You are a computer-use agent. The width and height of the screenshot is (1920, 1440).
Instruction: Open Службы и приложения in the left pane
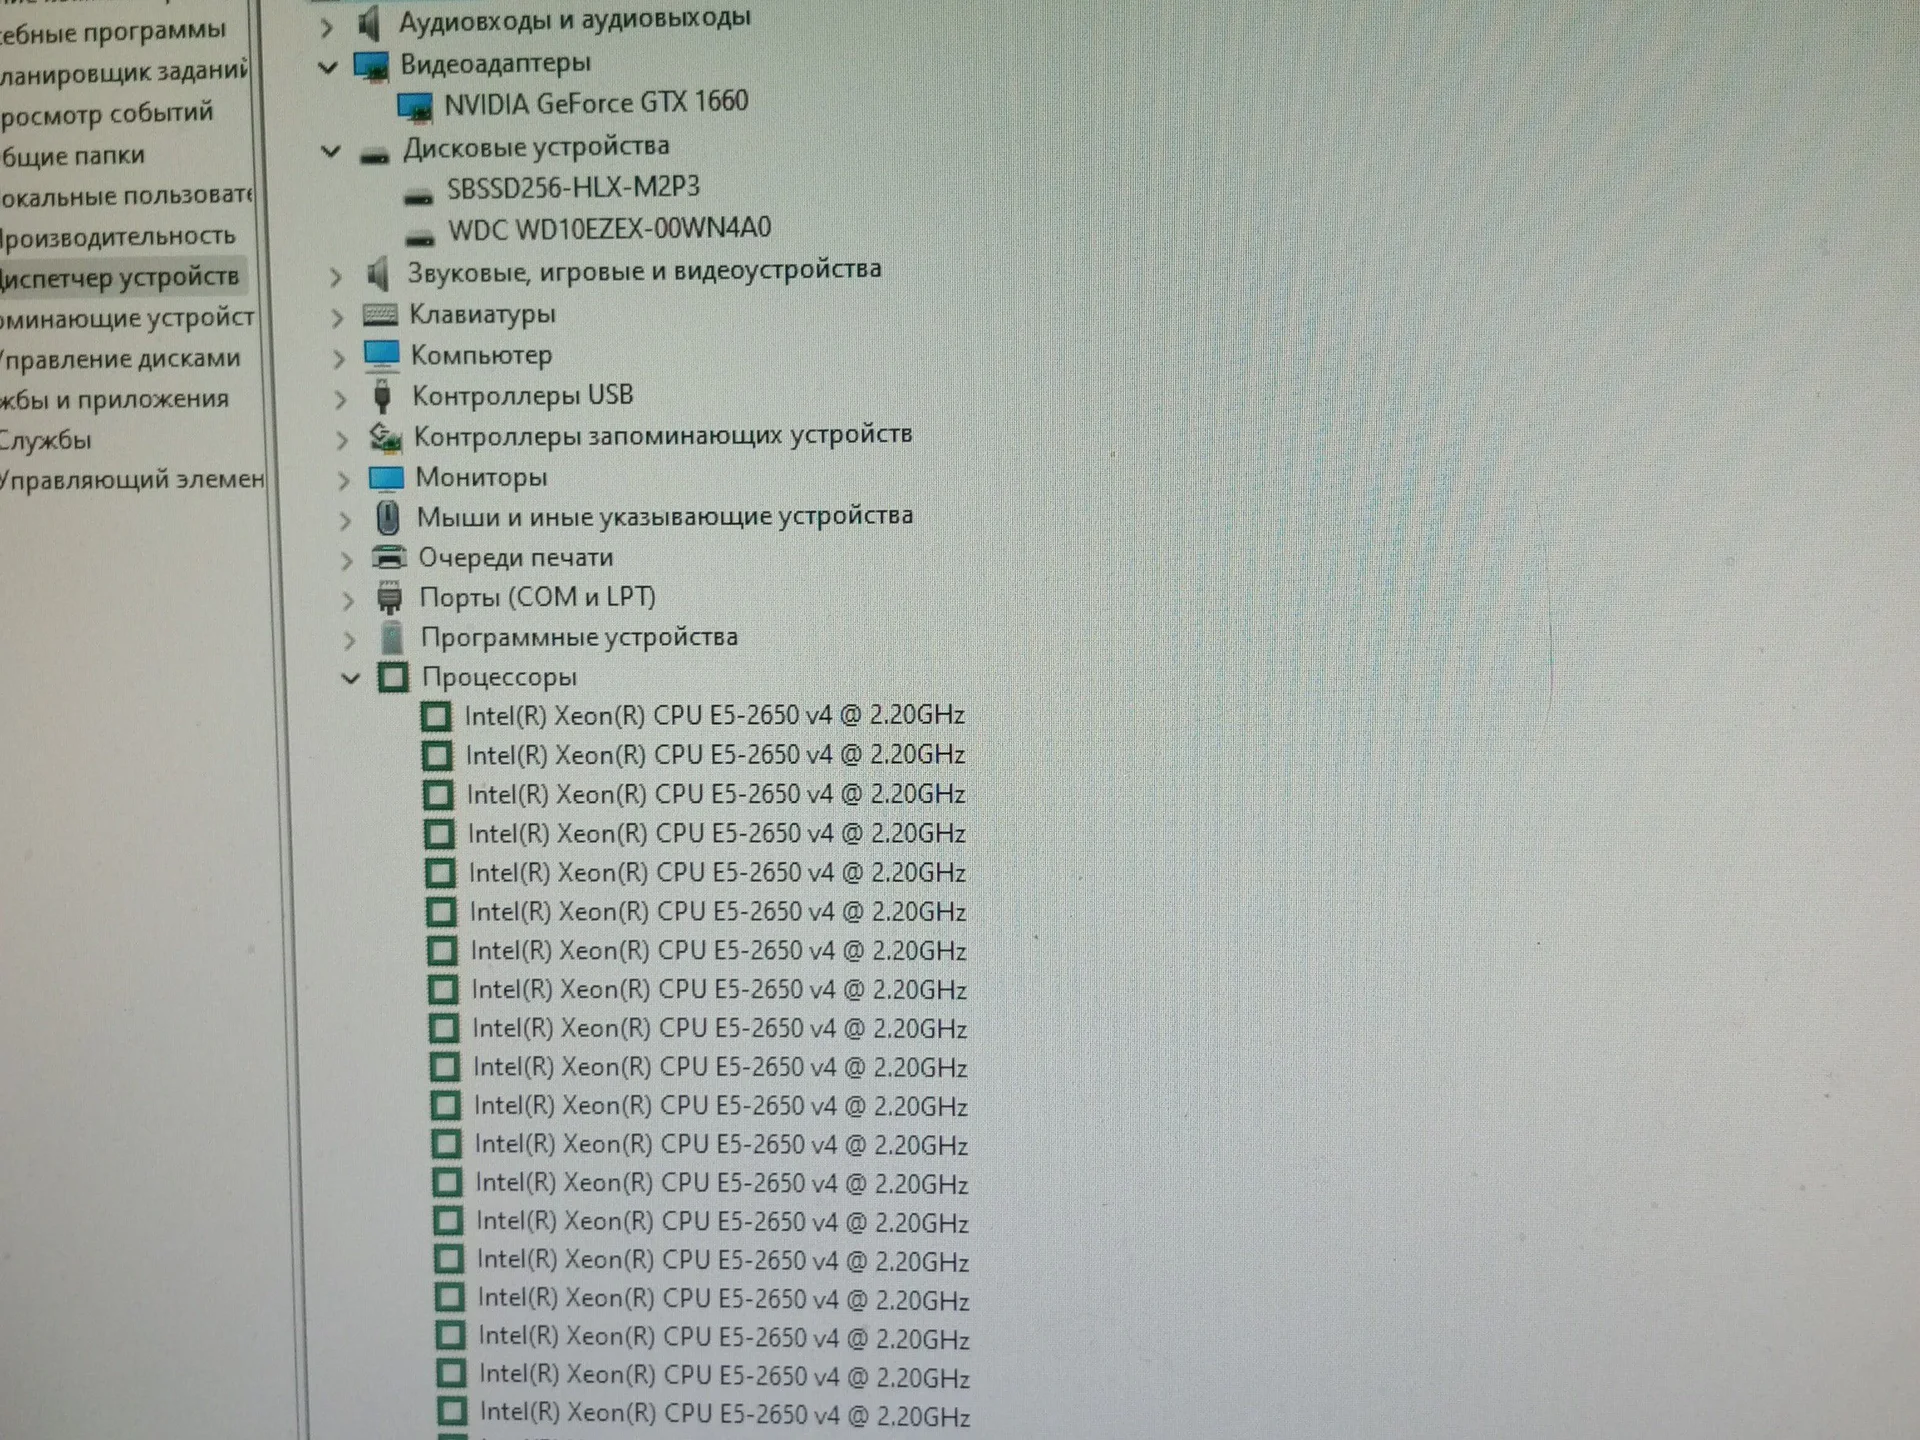point(115,399)
